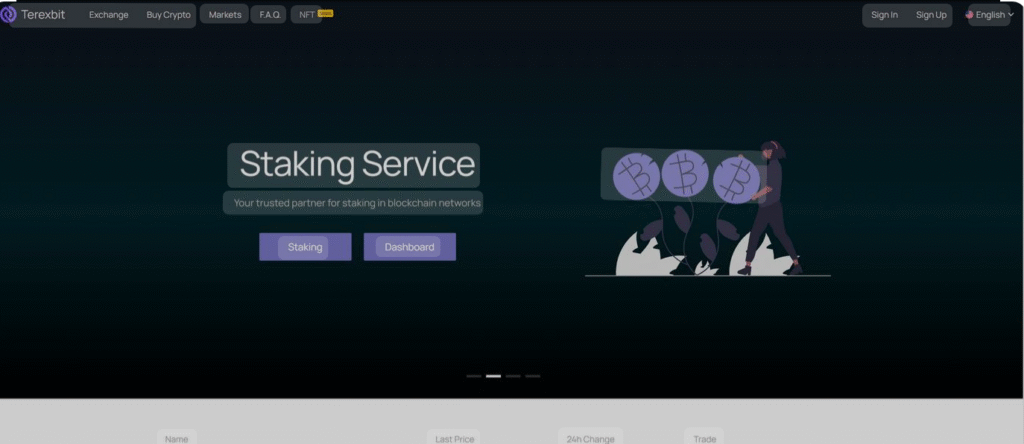Image resolution: width=1024 pixels, height=444 pixels.
Task: Select the NFT navigation item
Action: coord(307,15)
